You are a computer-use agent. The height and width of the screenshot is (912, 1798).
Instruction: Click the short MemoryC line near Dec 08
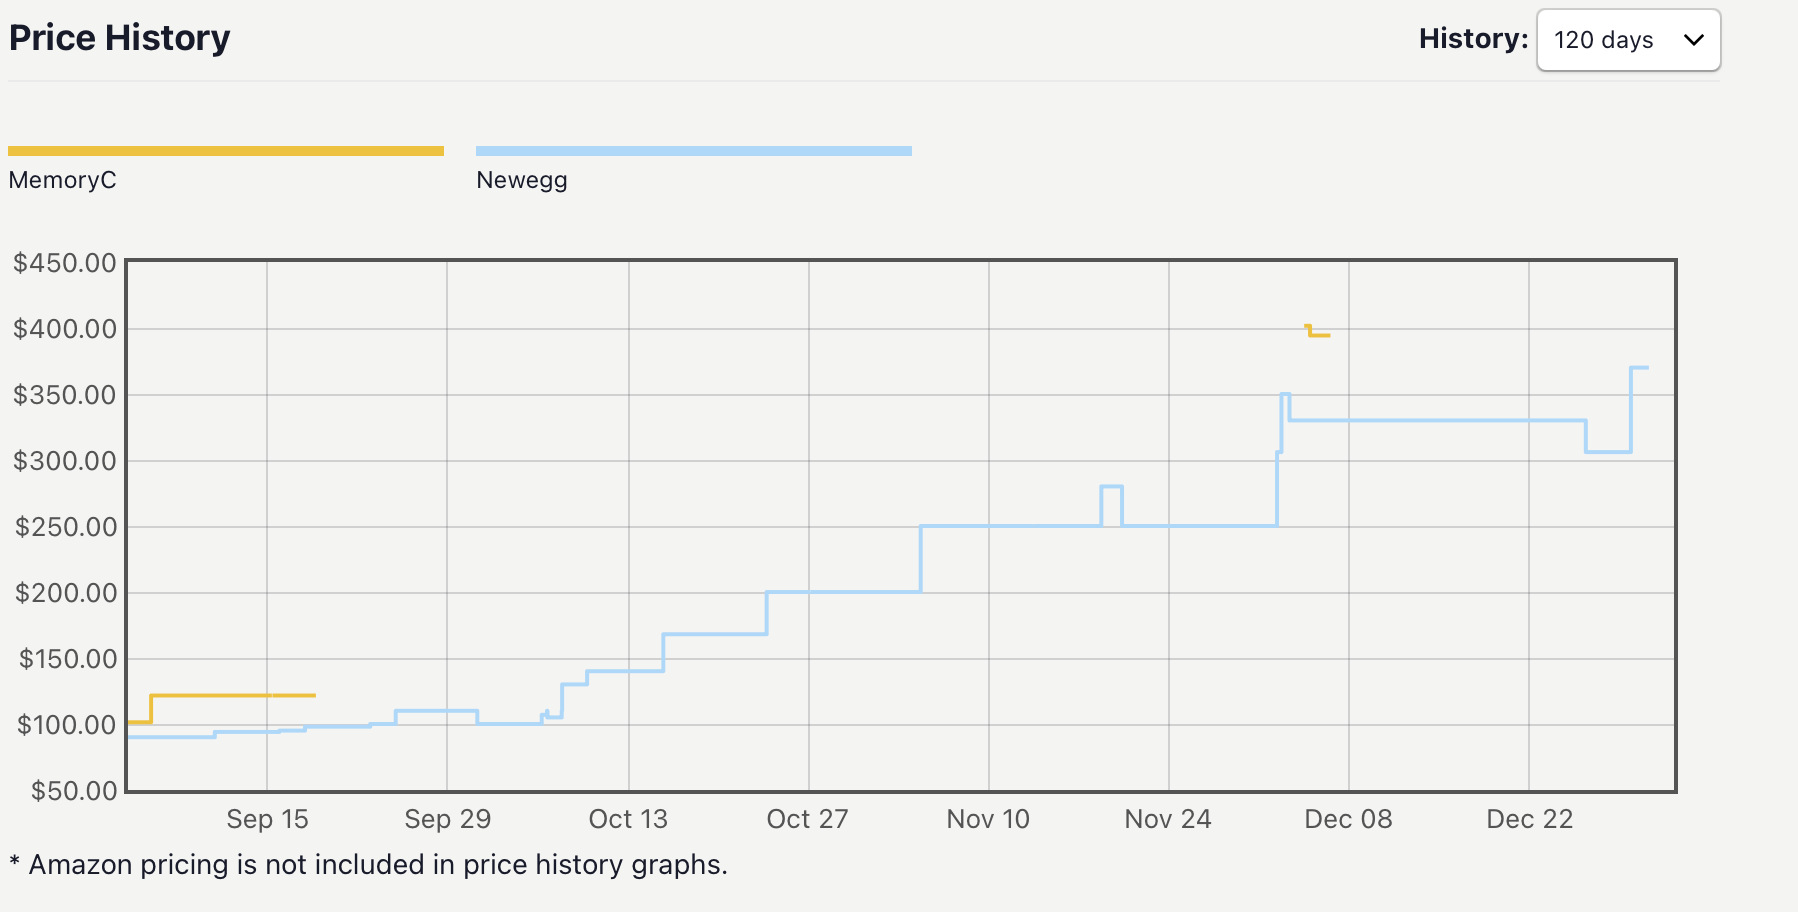pyautogui.click(x=1319, y=335)
